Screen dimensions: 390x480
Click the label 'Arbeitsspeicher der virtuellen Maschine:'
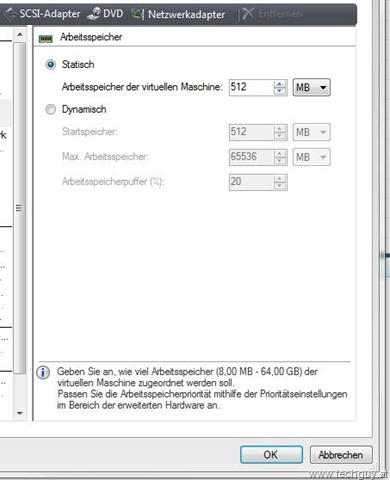tap(142, 87)
